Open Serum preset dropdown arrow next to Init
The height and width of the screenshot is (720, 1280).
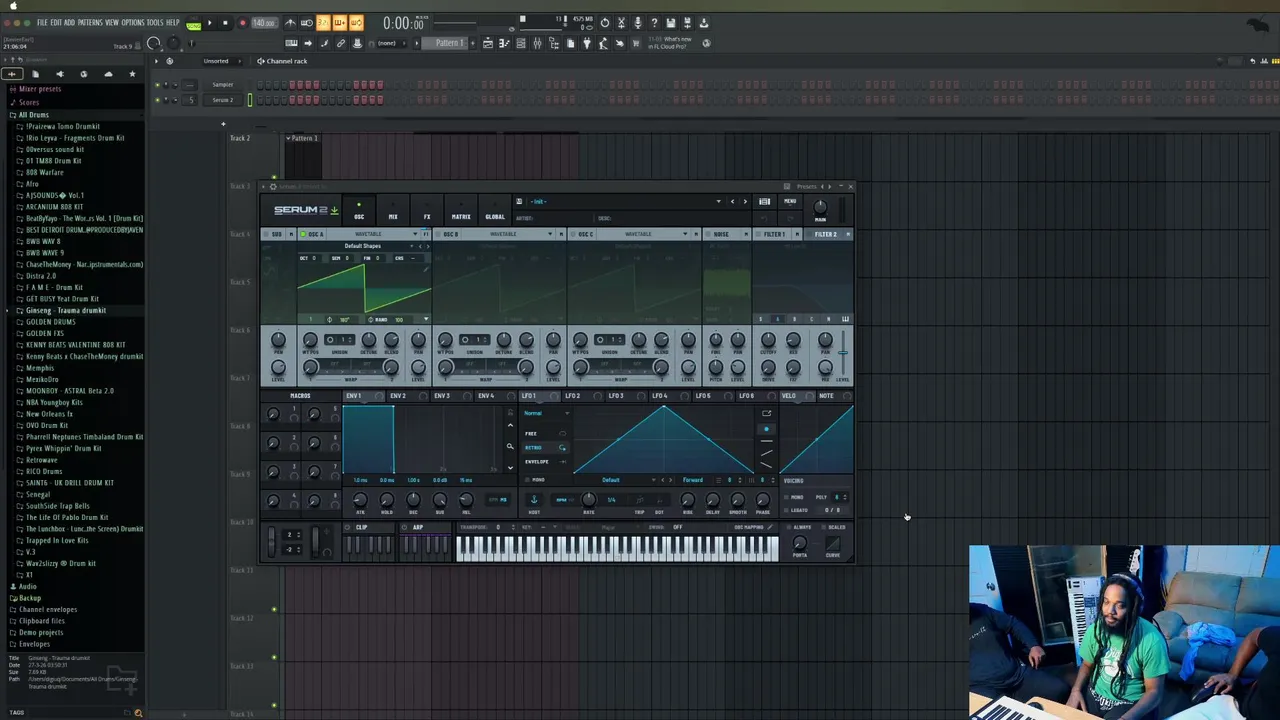click(718, 201)
